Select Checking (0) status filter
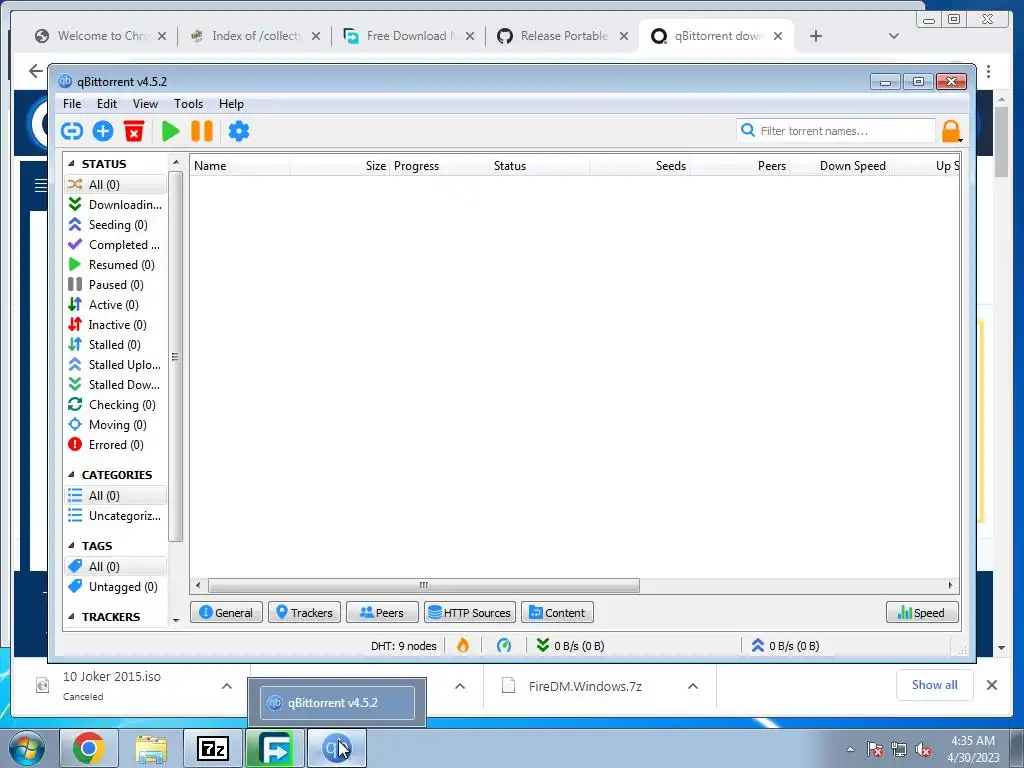Screen dimensions: 1024x768 click(116, 405)
